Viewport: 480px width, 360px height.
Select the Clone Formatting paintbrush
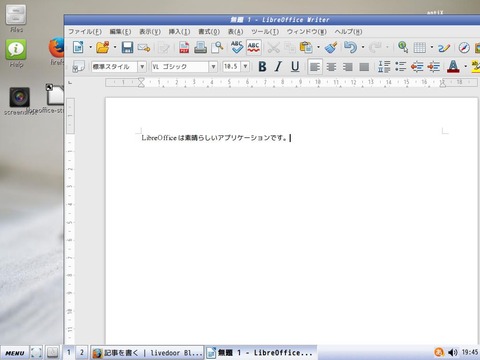tap(331, 47)
